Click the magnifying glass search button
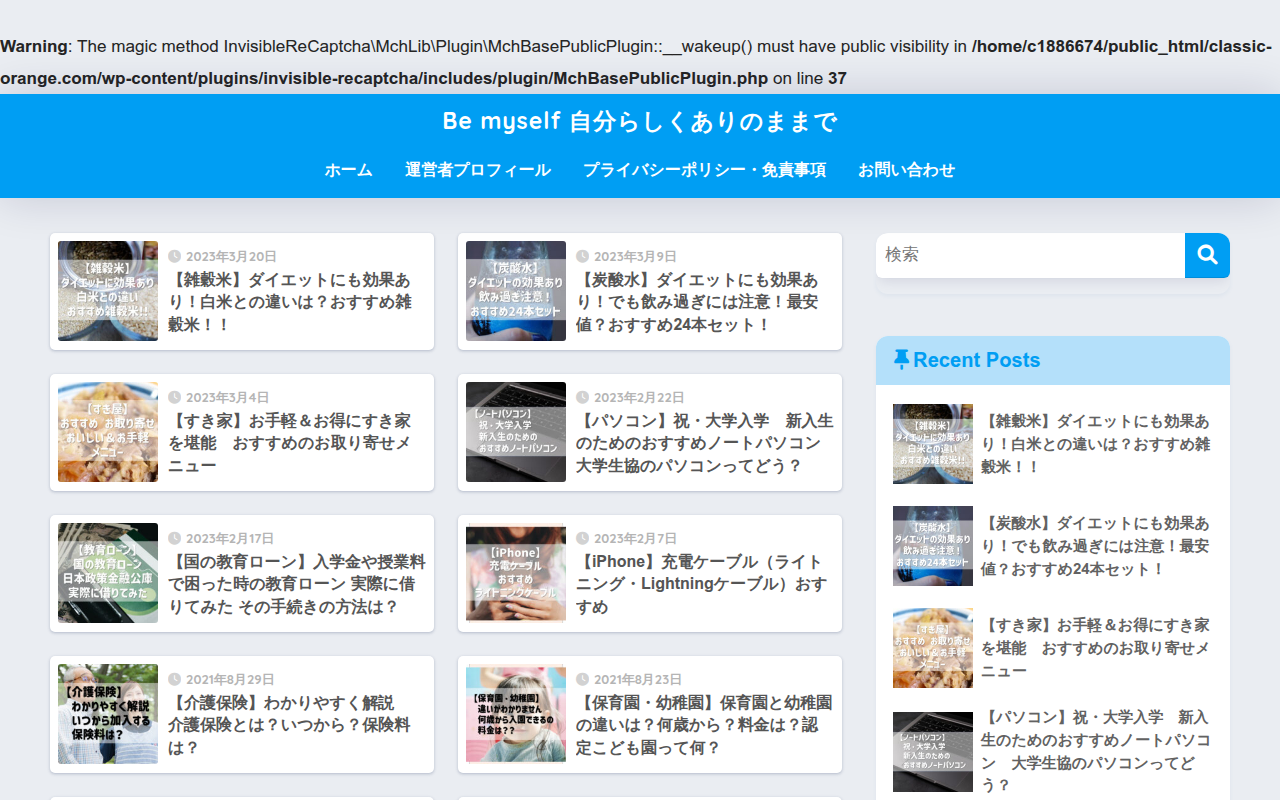This screenshot has width=1280, height=800. point(1207,255)
